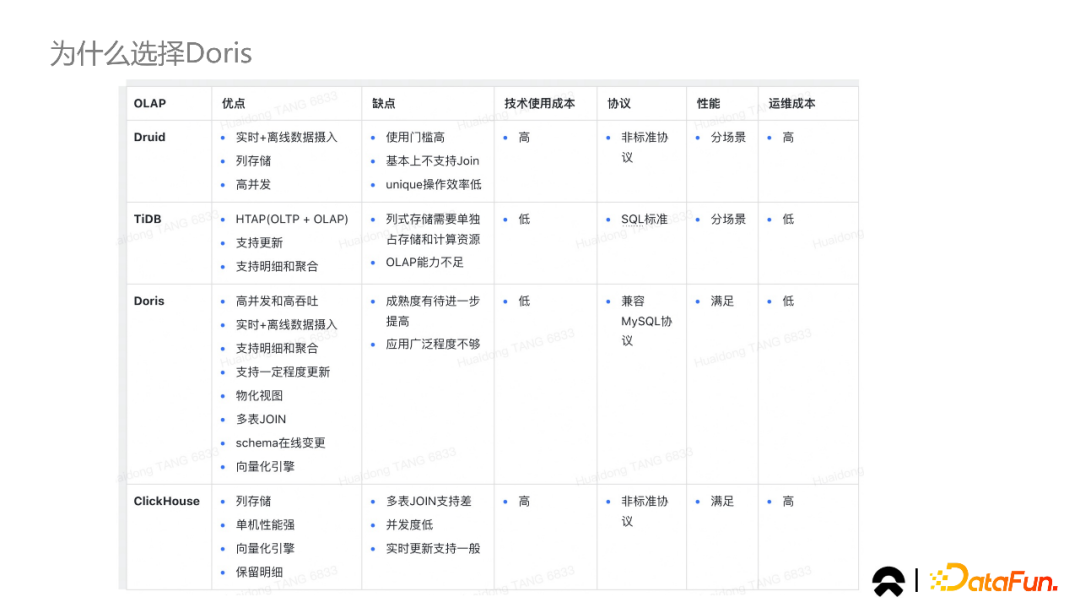
Task: Click 应用广泛程度不够 text
Action: click(x=433, y=344)
